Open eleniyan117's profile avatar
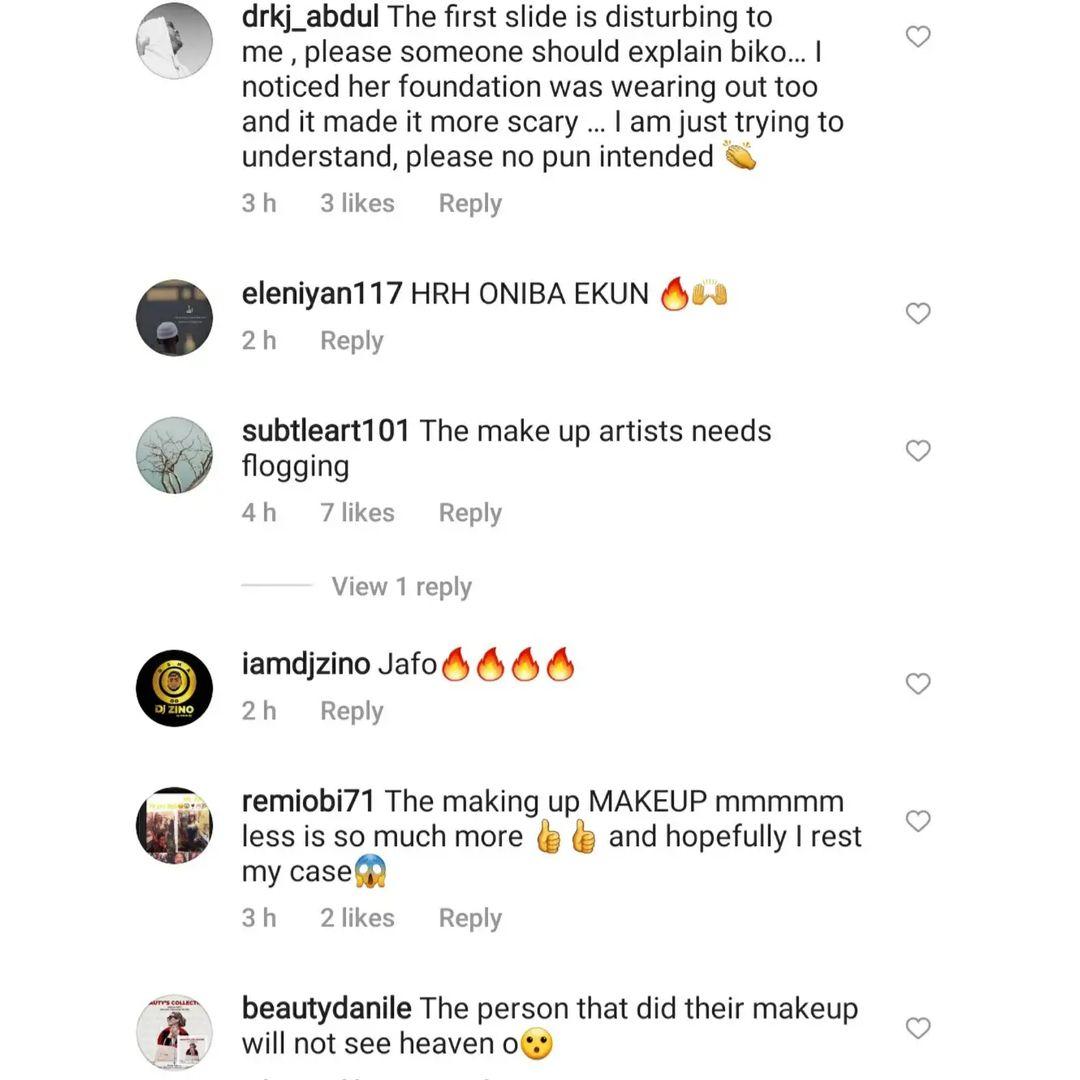 pyautogui.click(x=174, y=317)
